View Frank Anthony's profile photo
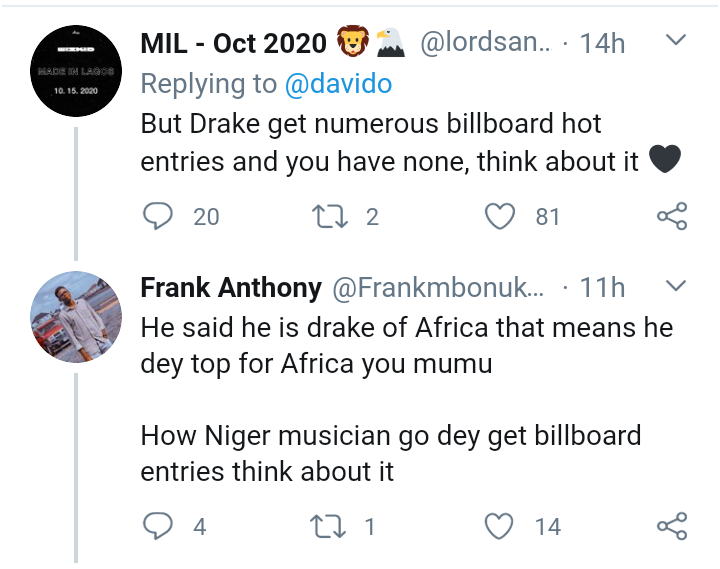 (x=76, y=317)
